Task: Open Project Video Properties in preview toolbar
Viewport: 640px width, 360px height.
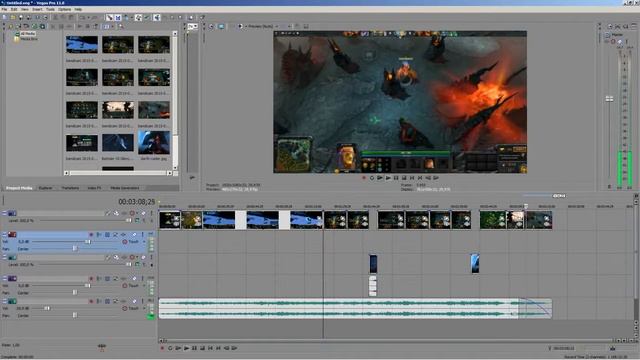Action: point(211,27)
